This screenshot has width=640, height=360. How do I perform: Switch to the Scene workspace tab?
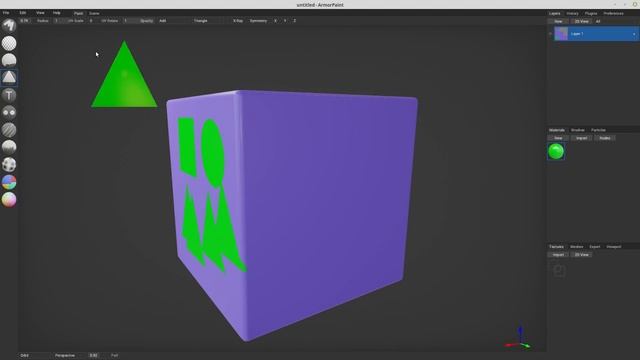coord(94,13)
